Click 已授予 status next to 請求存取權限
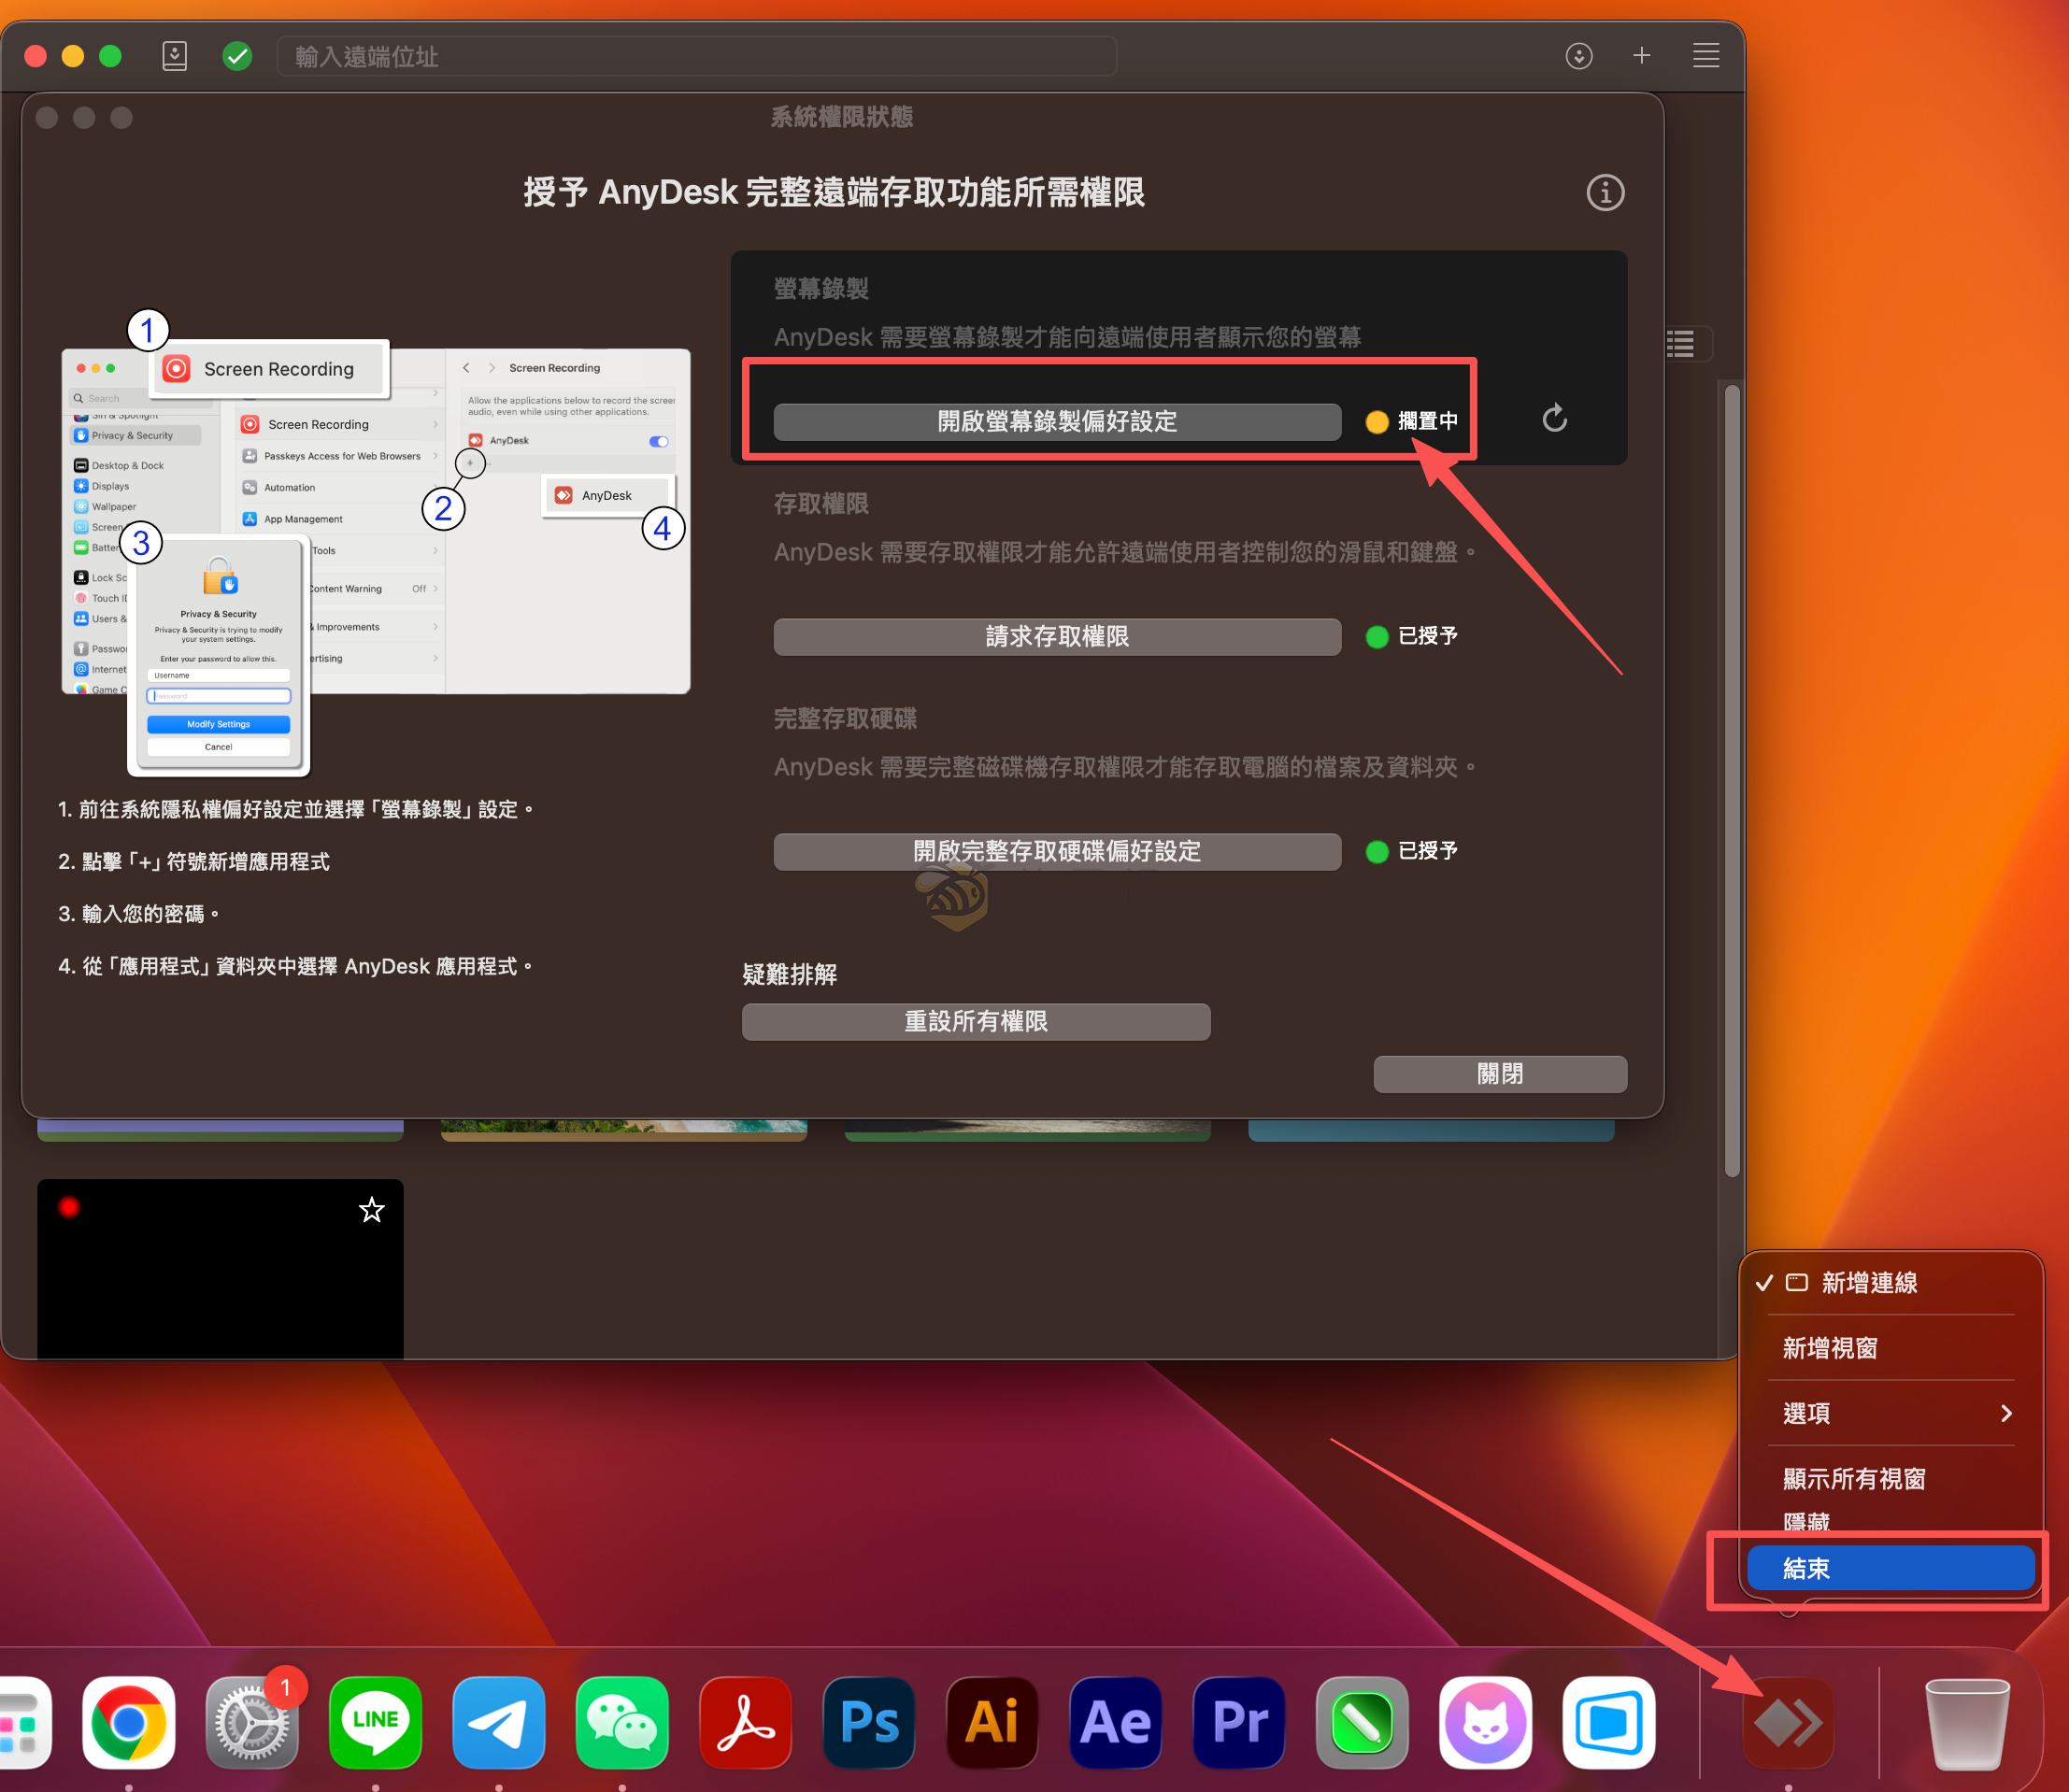The height and width of the screenshot is (1792, 2069). (x=1427, y=636)
